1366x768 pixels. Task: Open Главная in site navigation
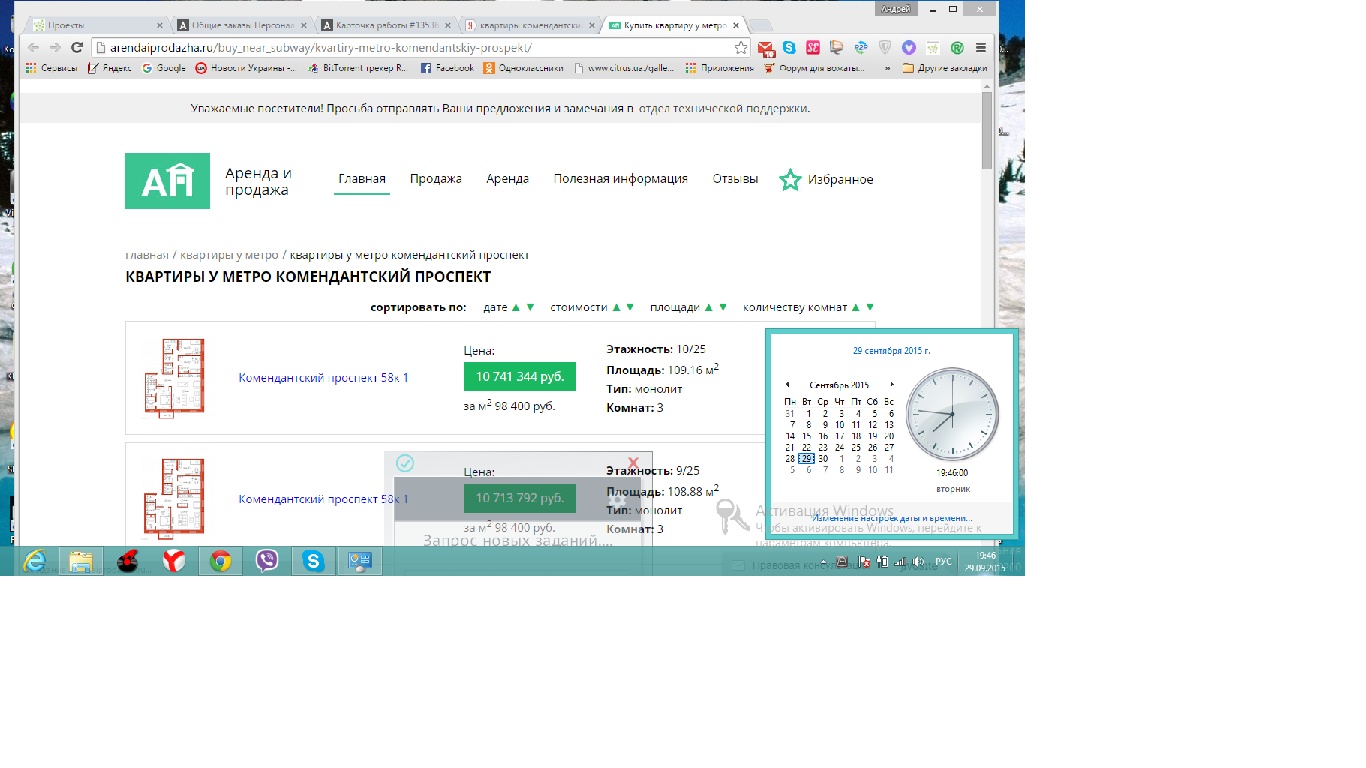(362, 179)
